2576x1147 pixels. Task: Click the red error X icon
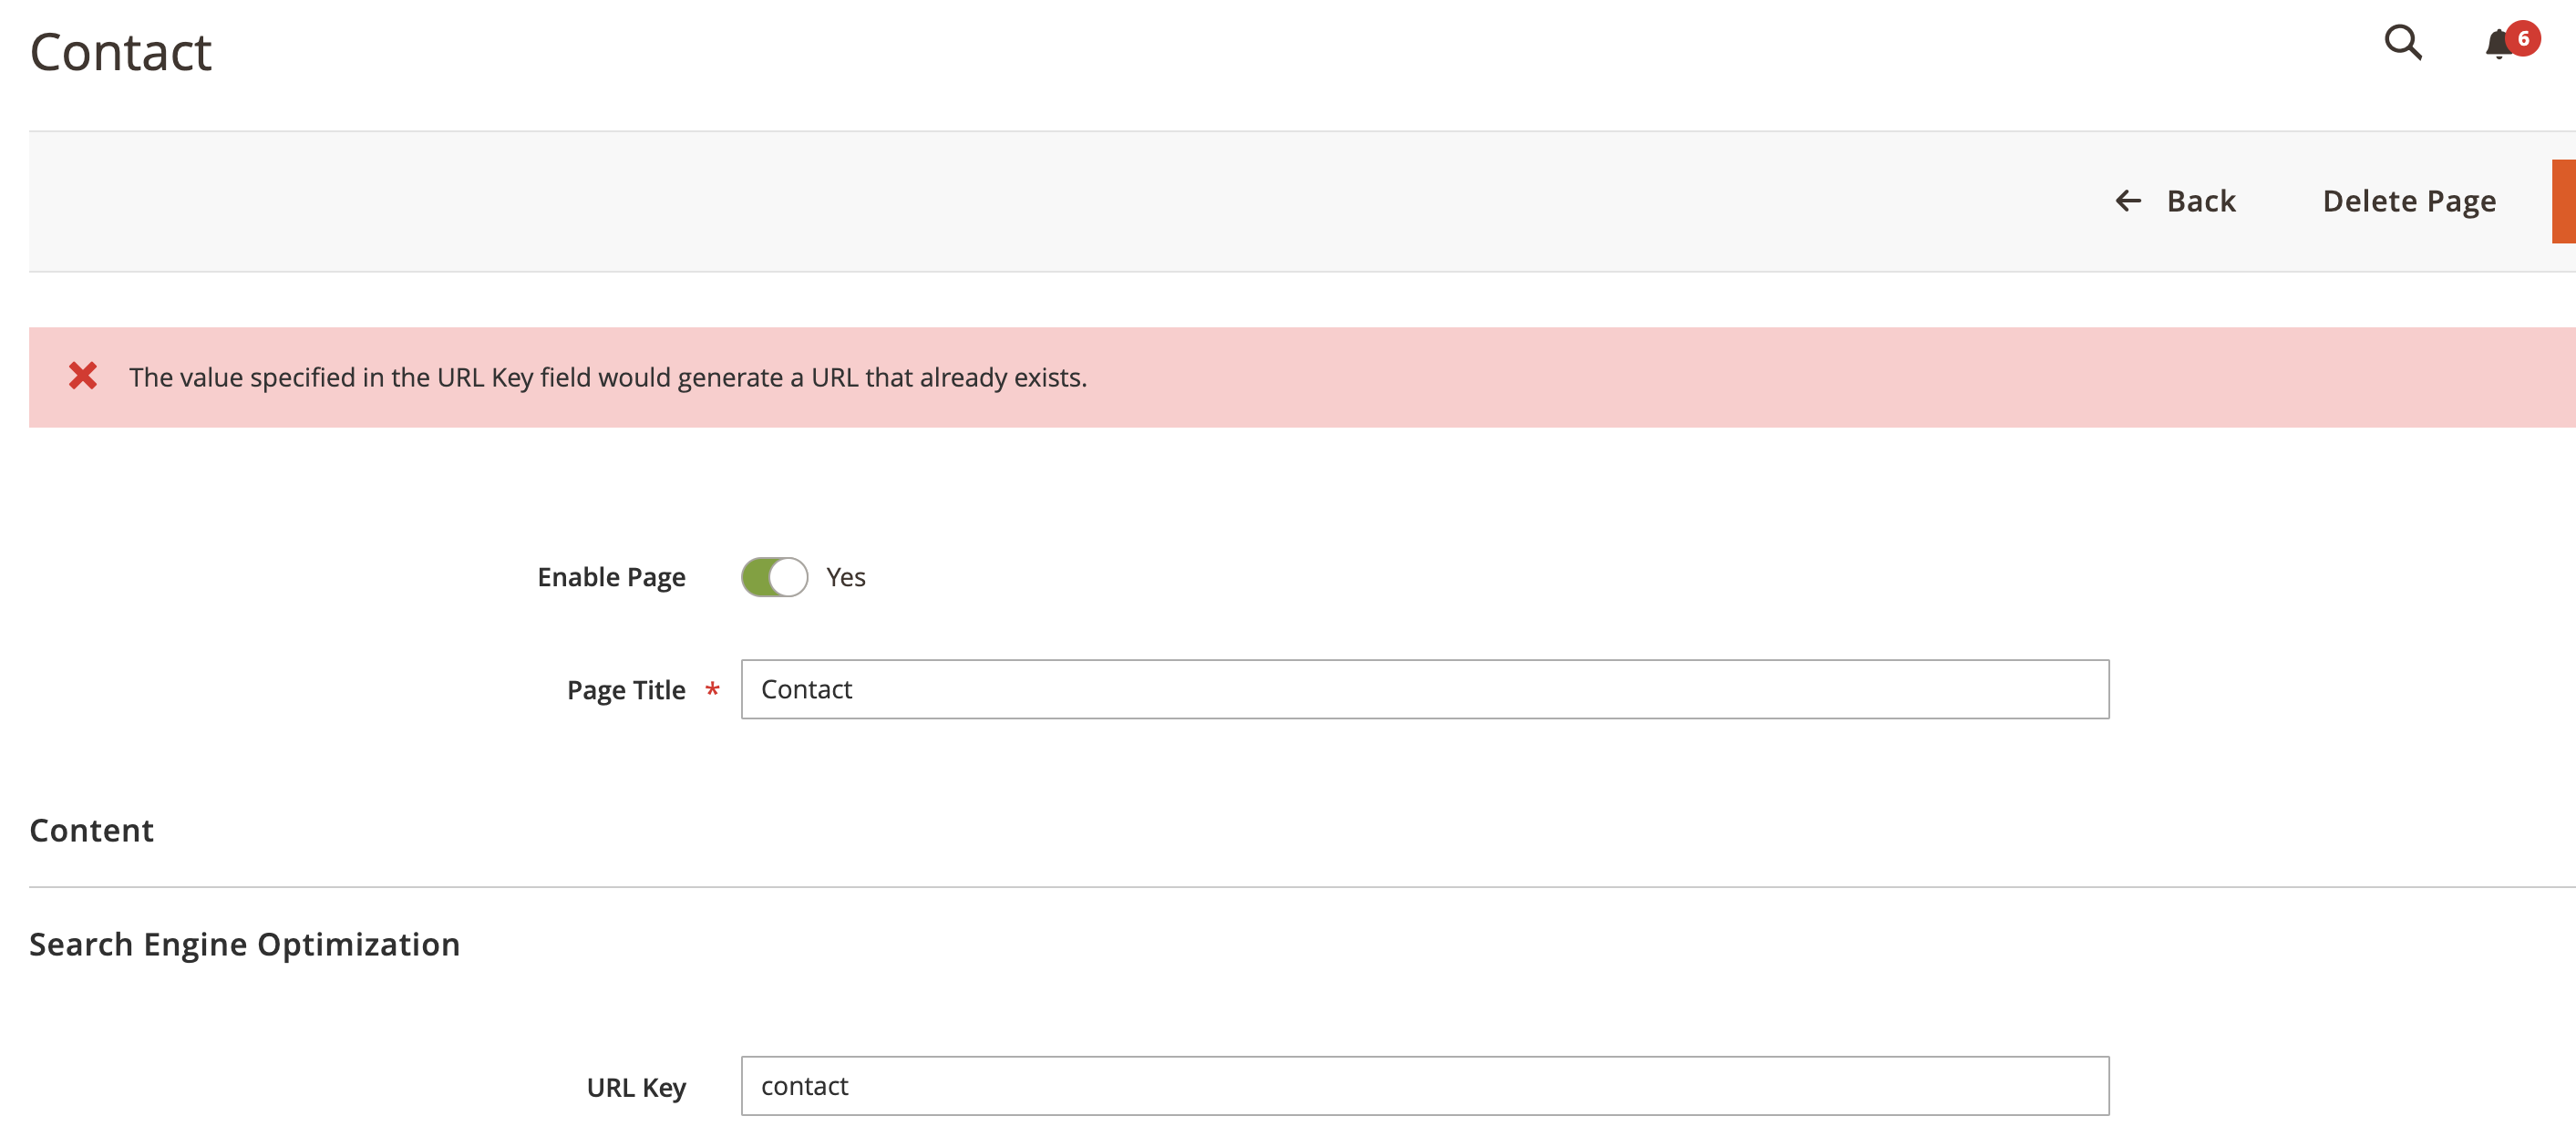[84, 375]
